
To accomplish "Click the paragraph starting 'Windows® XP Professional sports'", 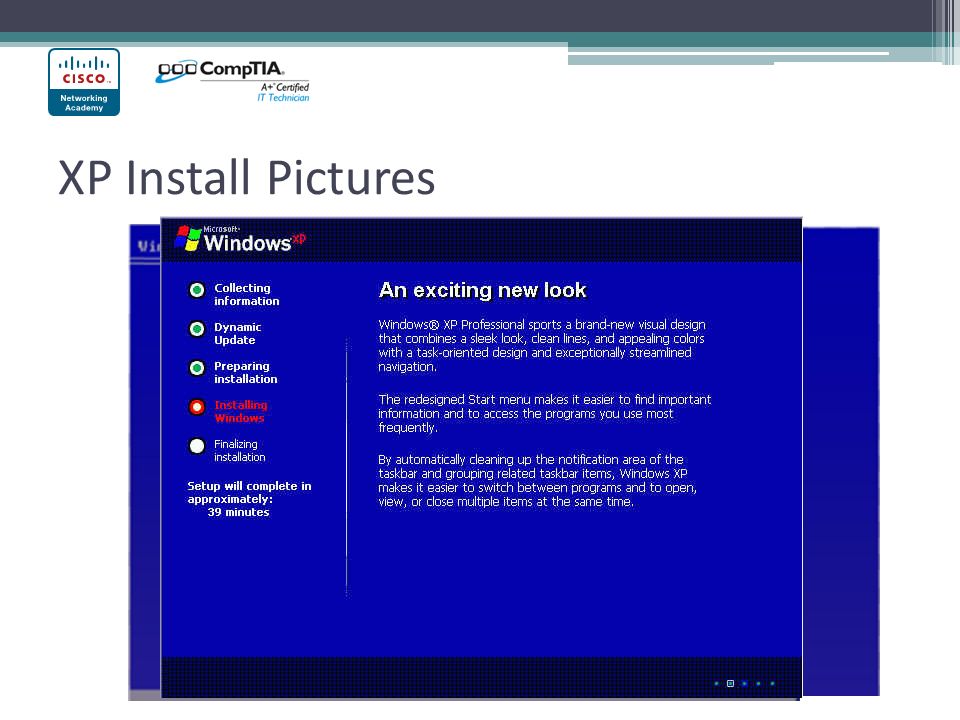I will point(542,345).
